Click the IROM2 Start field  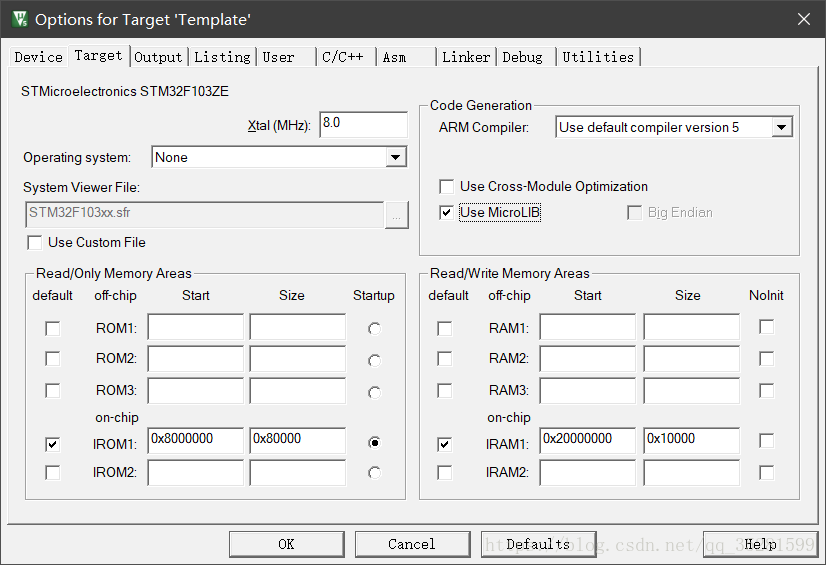pos(195,473)
